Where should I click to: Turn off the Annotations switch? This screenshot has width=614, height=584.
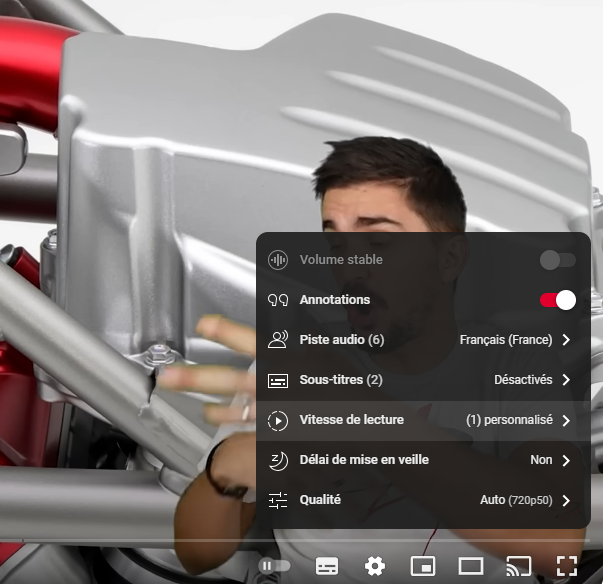(x=558, y=300)
